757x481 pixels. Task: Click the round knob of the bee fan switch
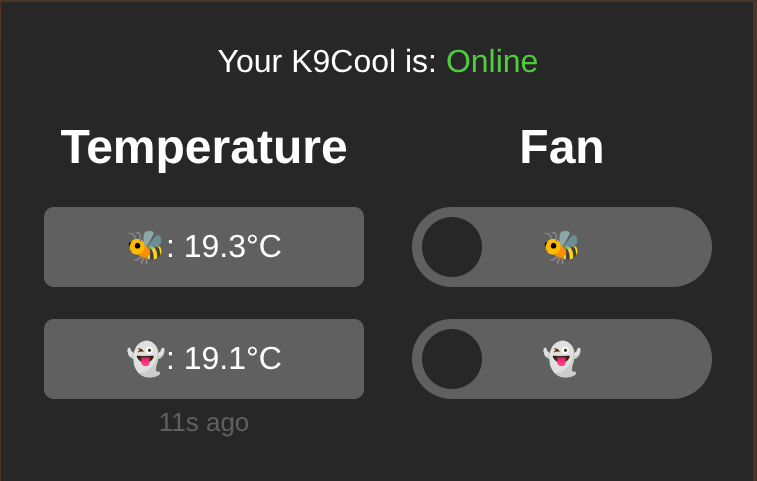tap(452, 247)
